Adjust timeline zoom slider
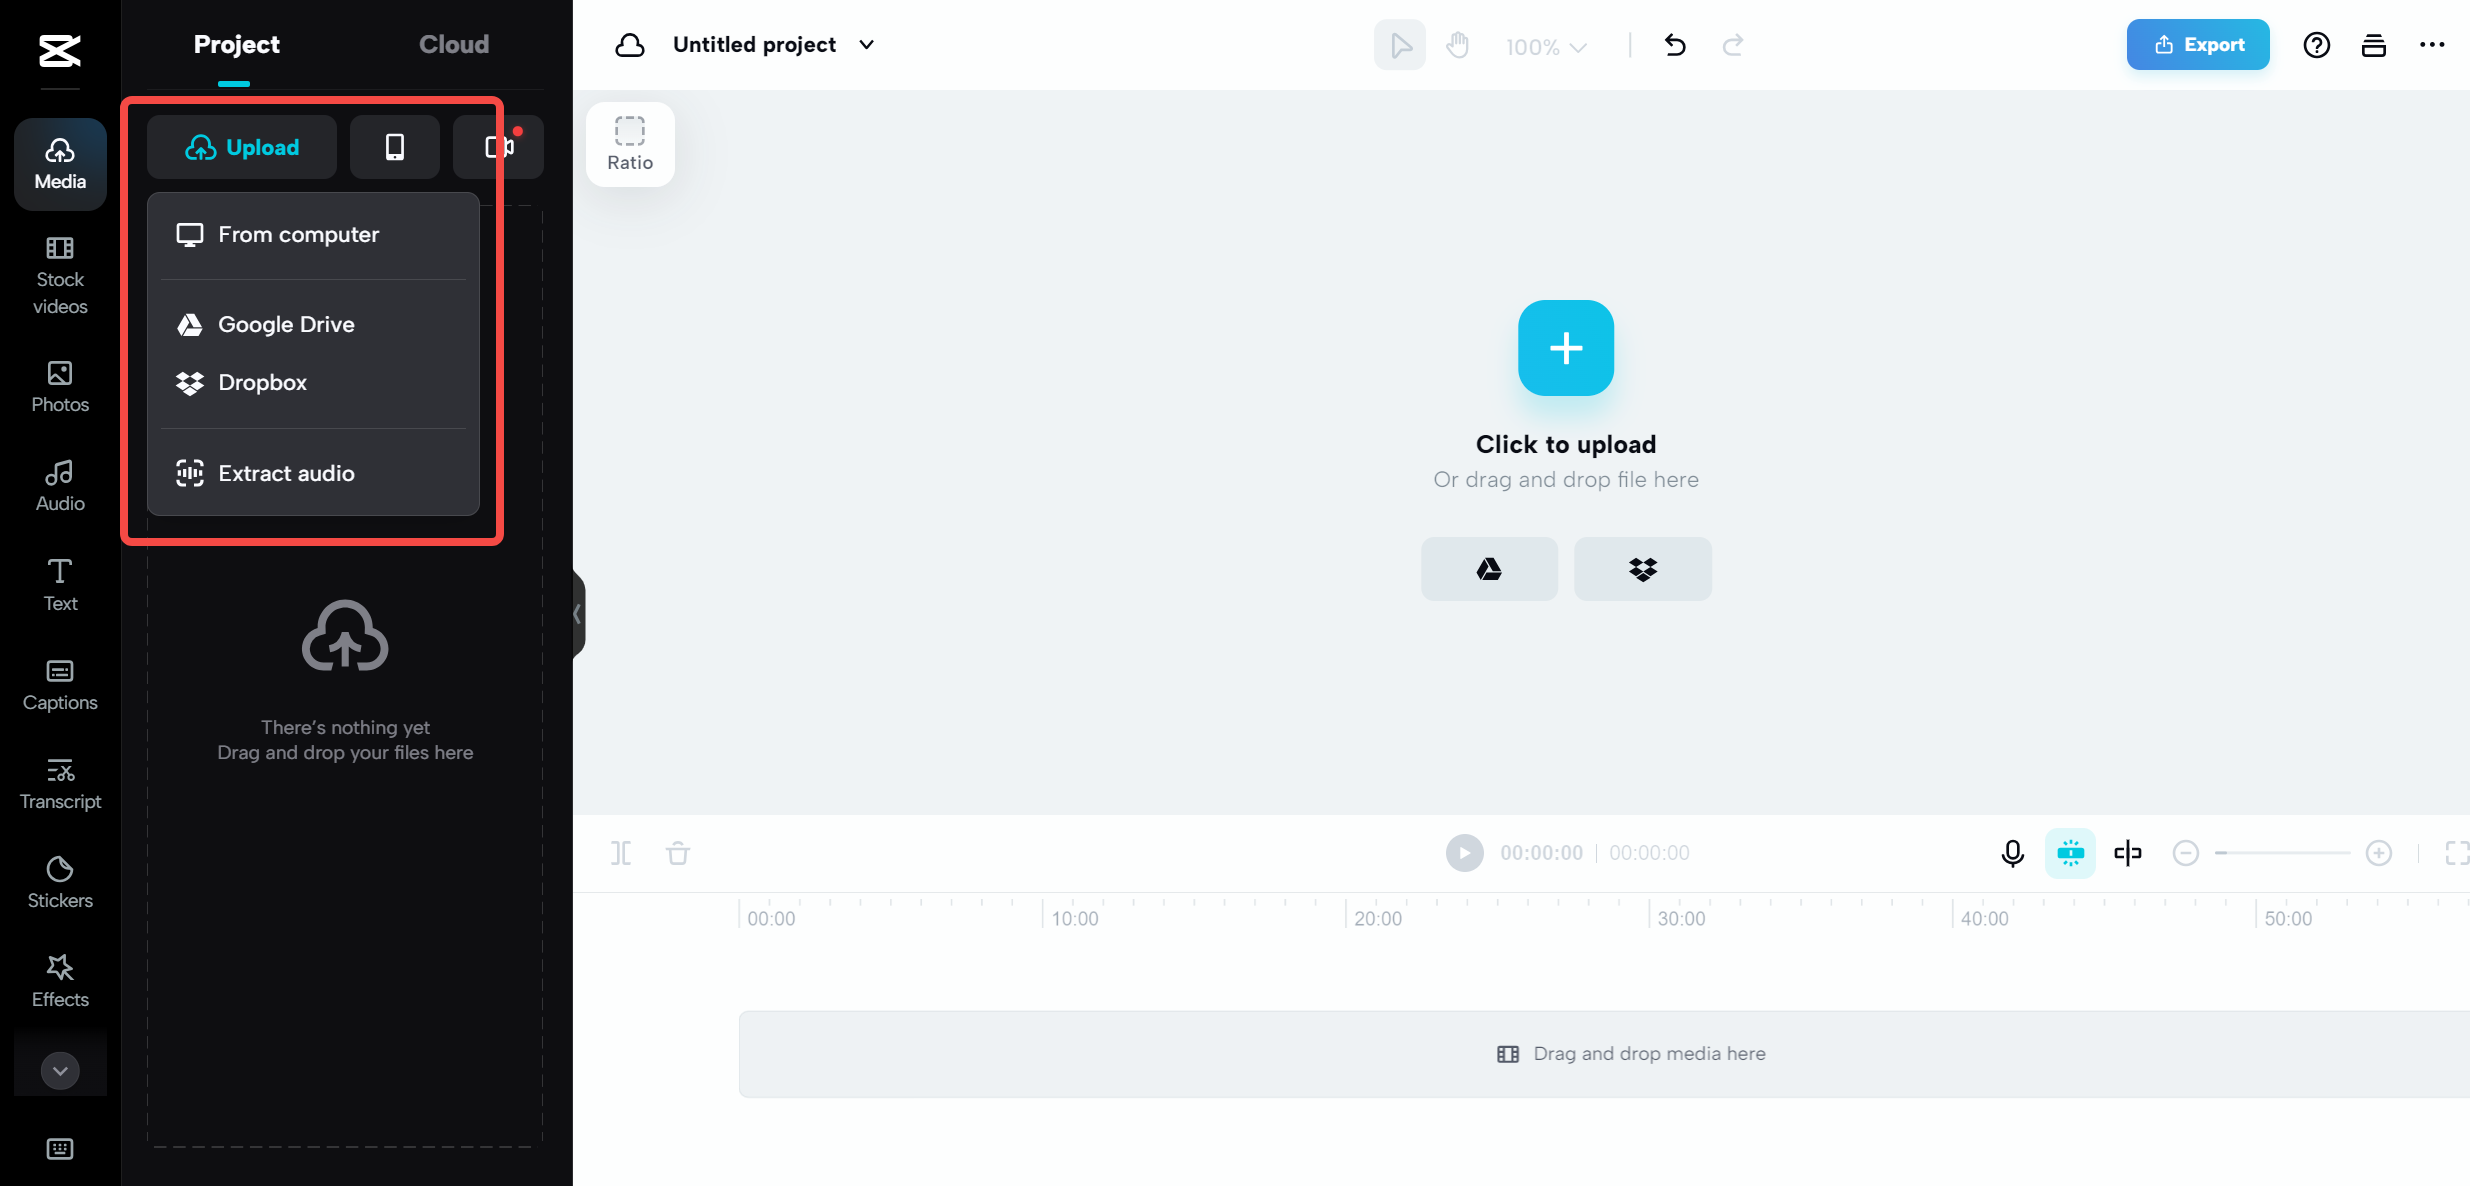Viewport: 2470px width, 1186px height. [x=2284, y=854]
